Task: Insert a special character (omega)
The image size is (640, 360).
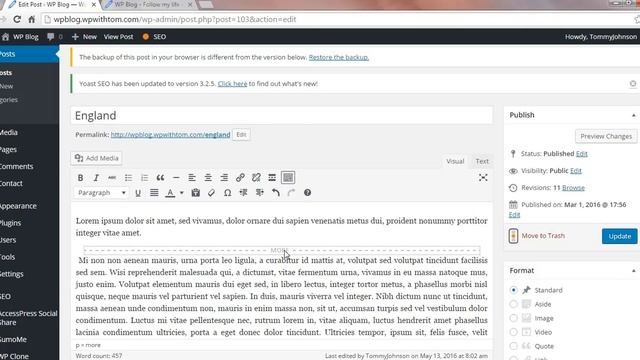Action: tap(227, 193)
